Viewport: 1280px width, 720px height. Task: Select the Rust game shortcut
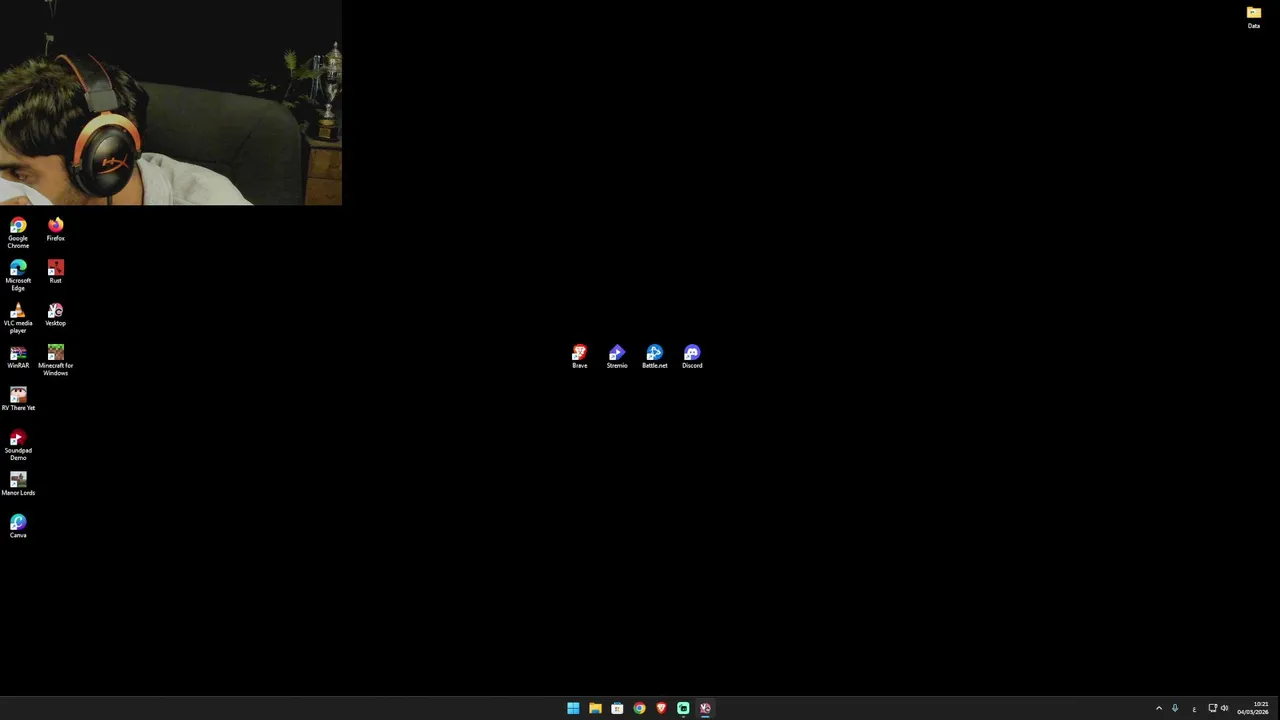(x=55, y=271)
